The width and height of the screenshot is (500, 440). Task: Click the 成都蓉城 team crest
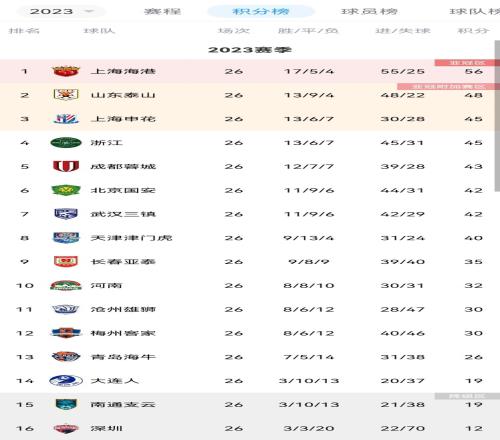point(66,166)
